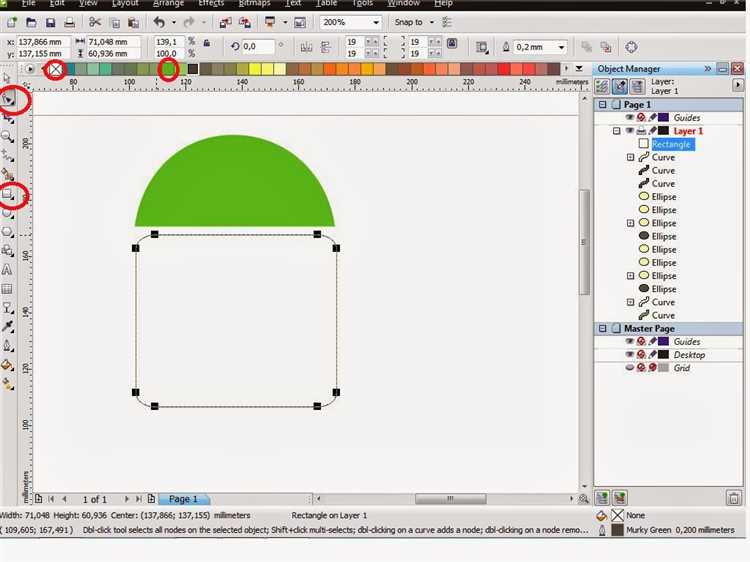Toggle lock ratio padlock
750x562 pixels.
pos(207,43)
